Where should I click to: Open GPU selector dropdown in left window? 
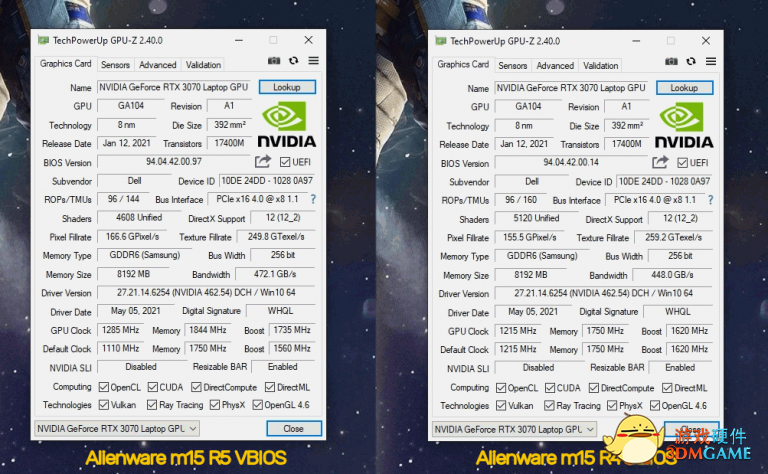click(117, 428)
